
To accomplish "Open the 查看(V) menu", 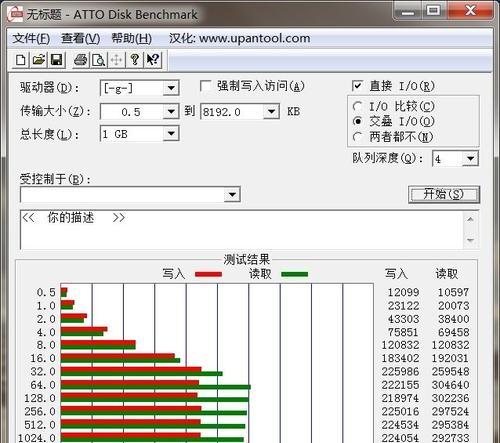I will coord(81,38).
